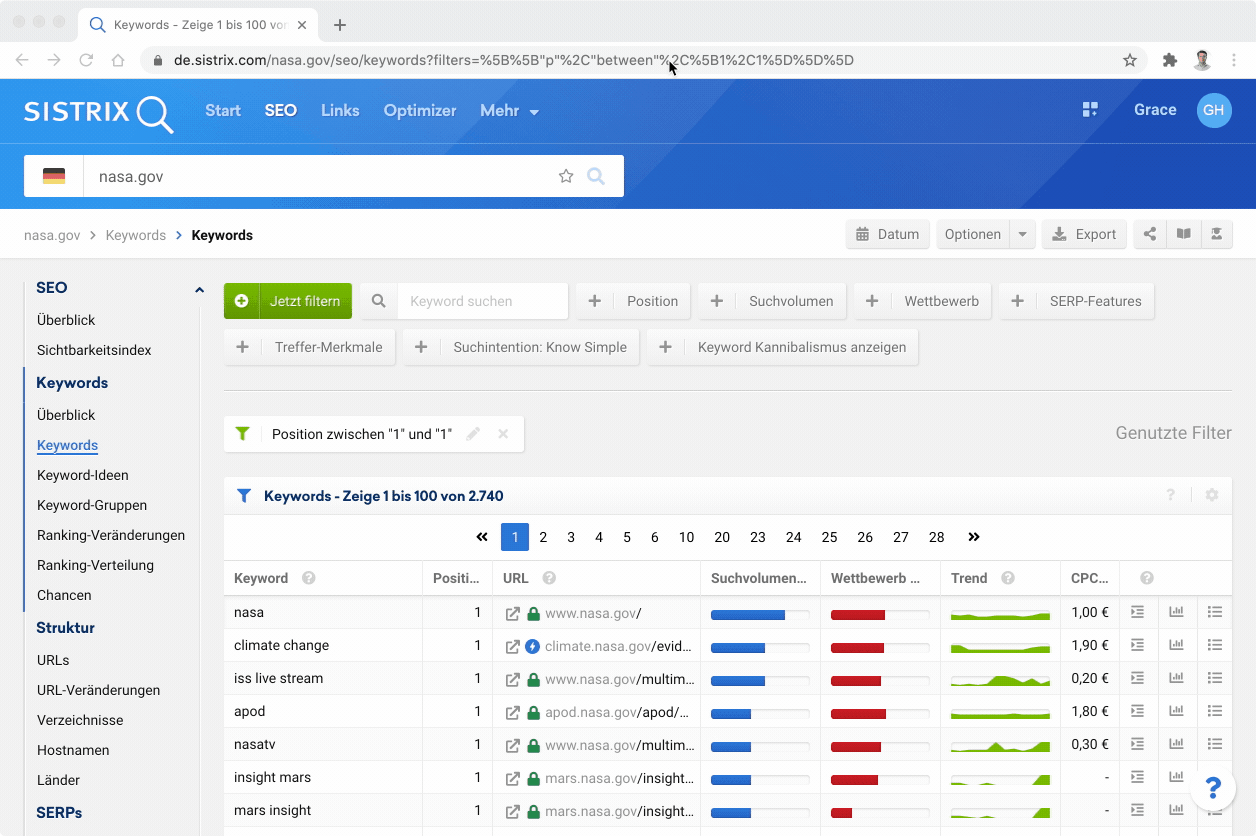Open Ranking-Veränderungen in the sidebar
This screenshot has width=1256, height=836.
click(110, 535)
